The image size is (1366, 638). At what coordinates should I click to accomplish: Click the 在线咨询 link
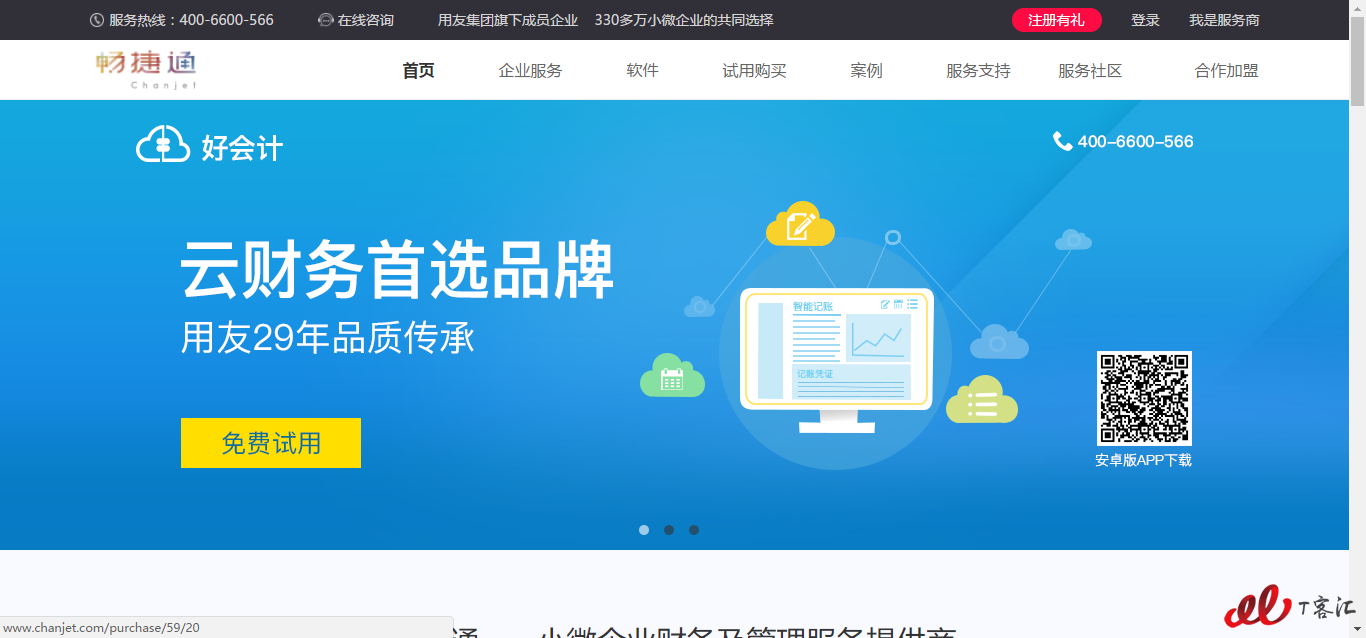point(365,20)
